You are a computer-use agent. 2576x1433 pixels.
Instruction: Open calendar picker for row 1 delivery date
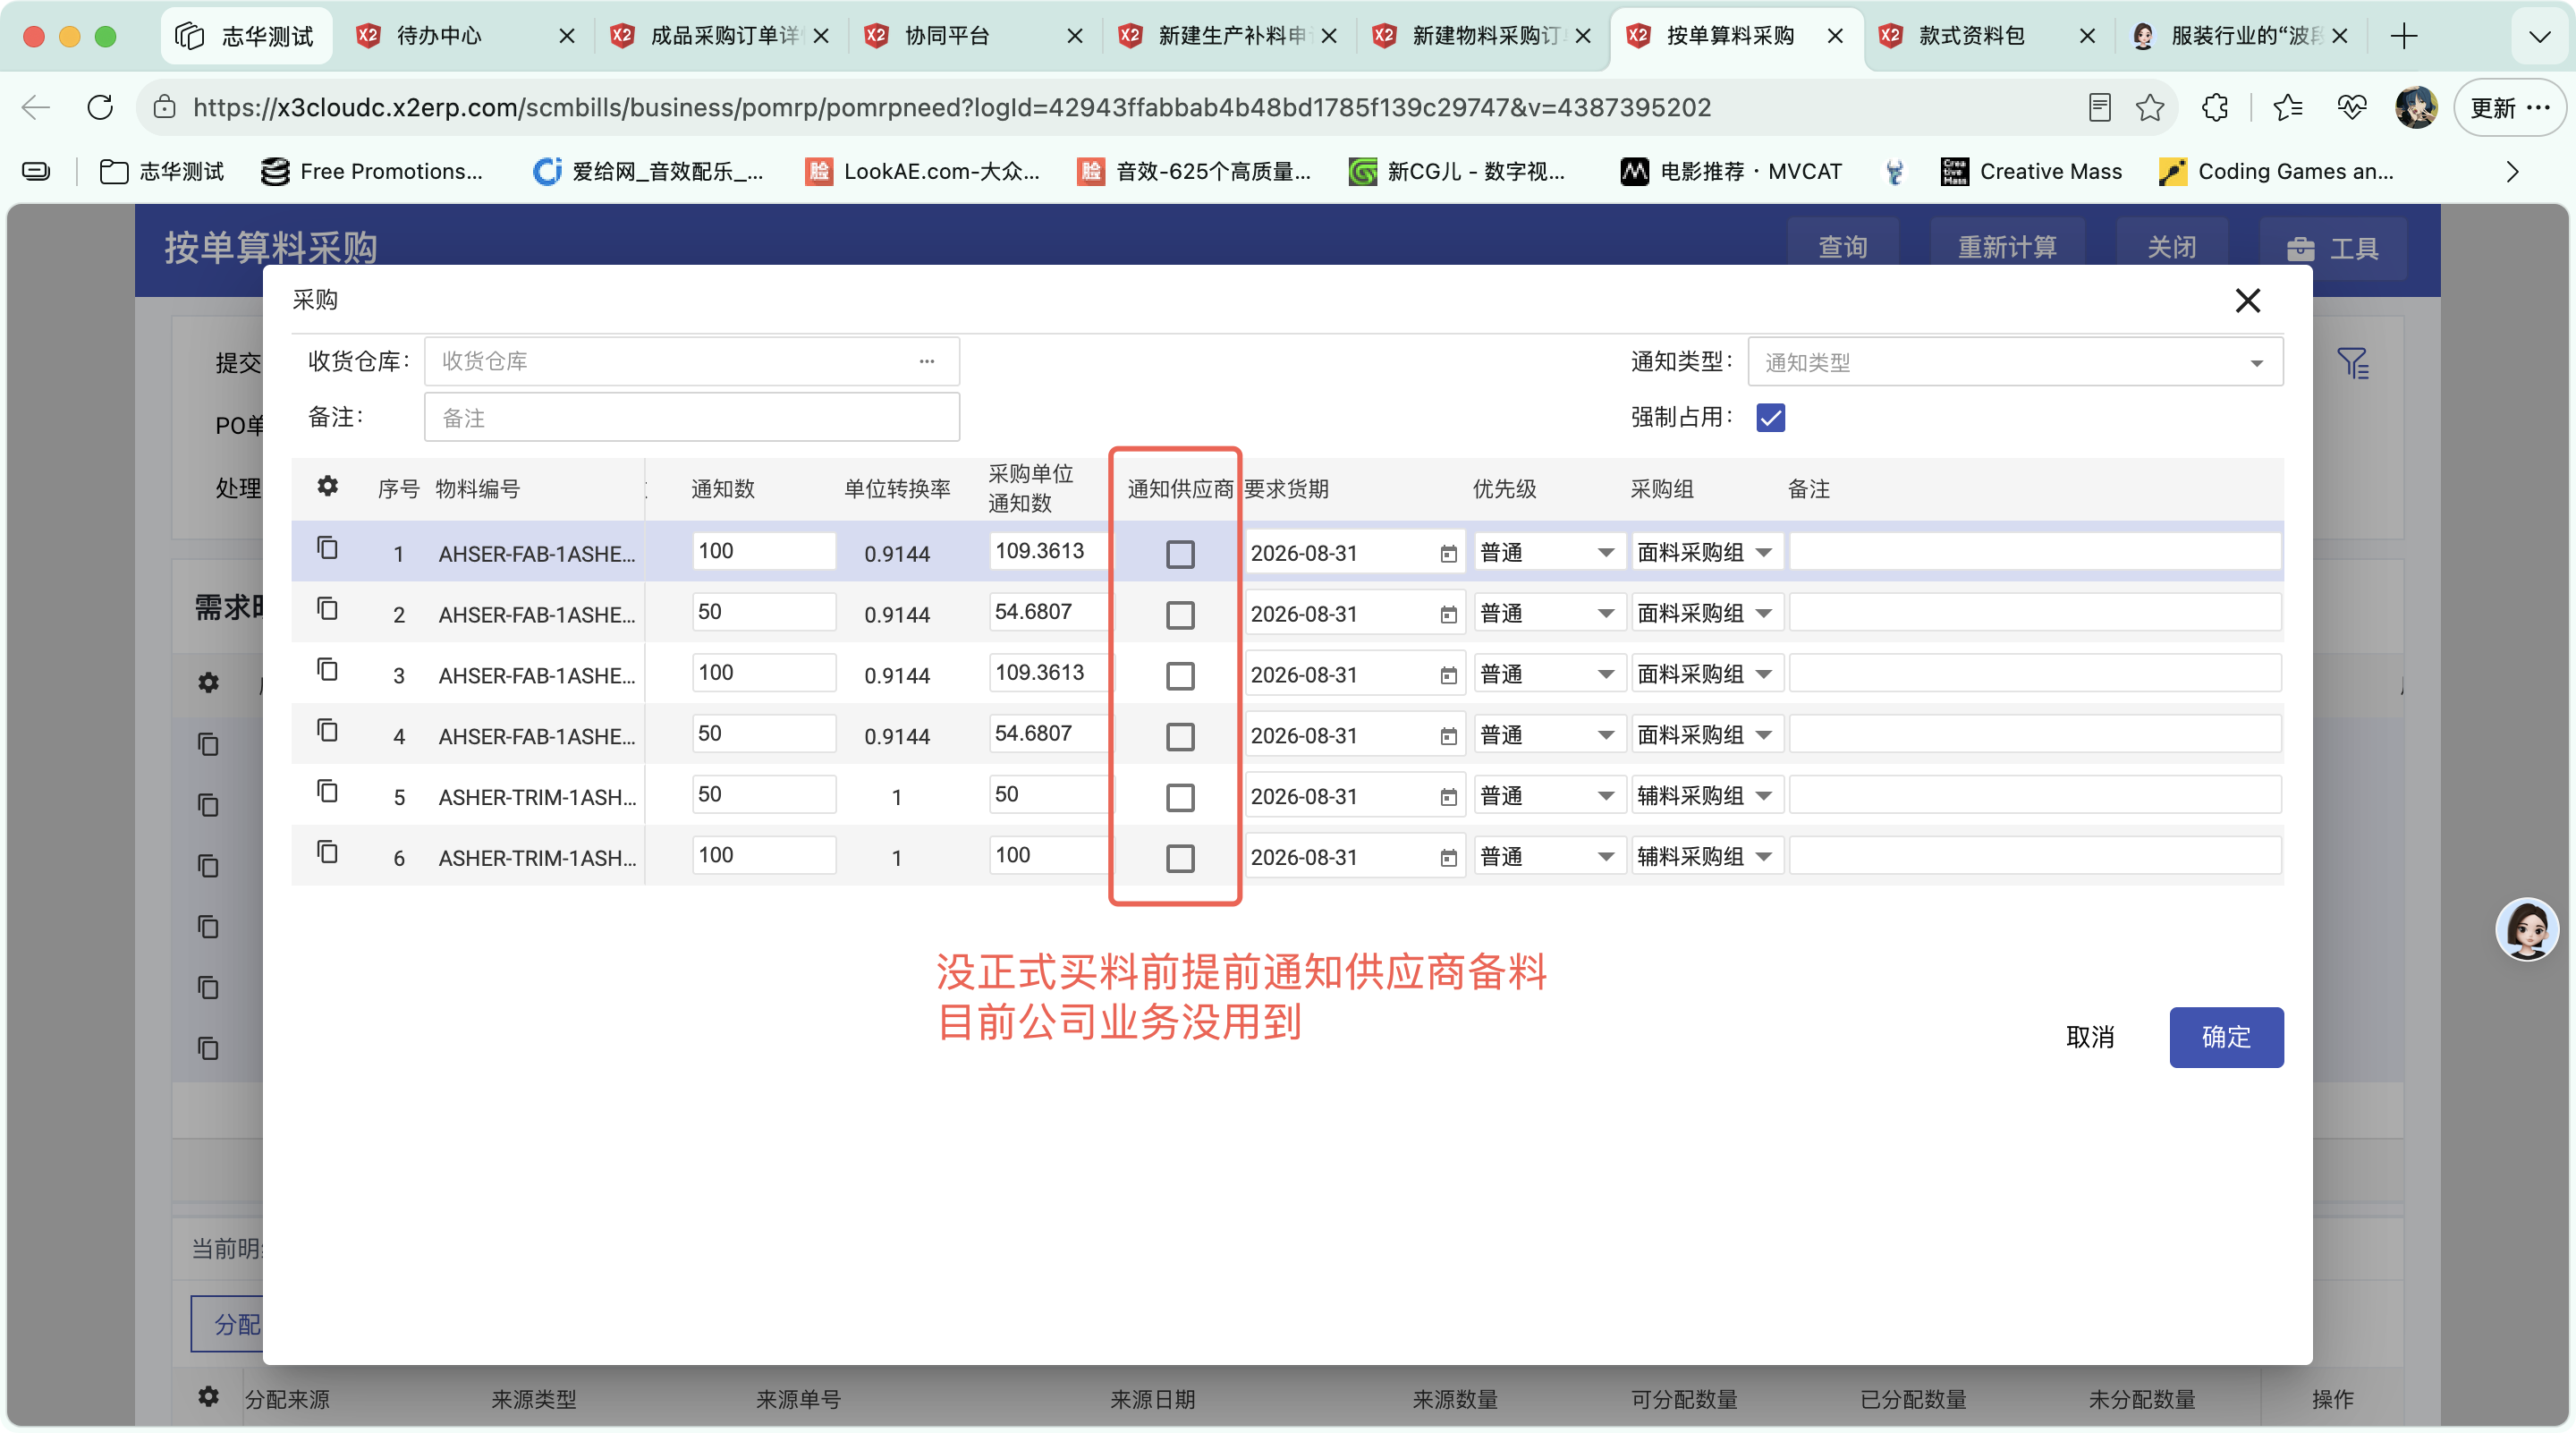pos(1448,553)
